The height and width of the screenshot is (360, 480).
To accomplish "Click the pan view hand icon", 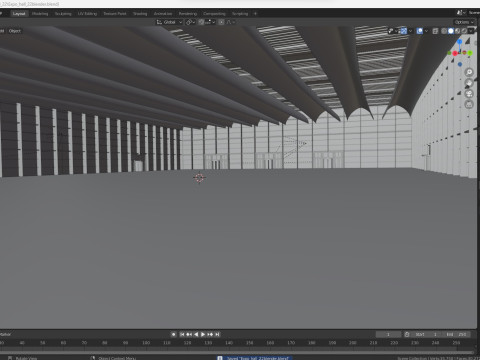I will click(469, 83).
